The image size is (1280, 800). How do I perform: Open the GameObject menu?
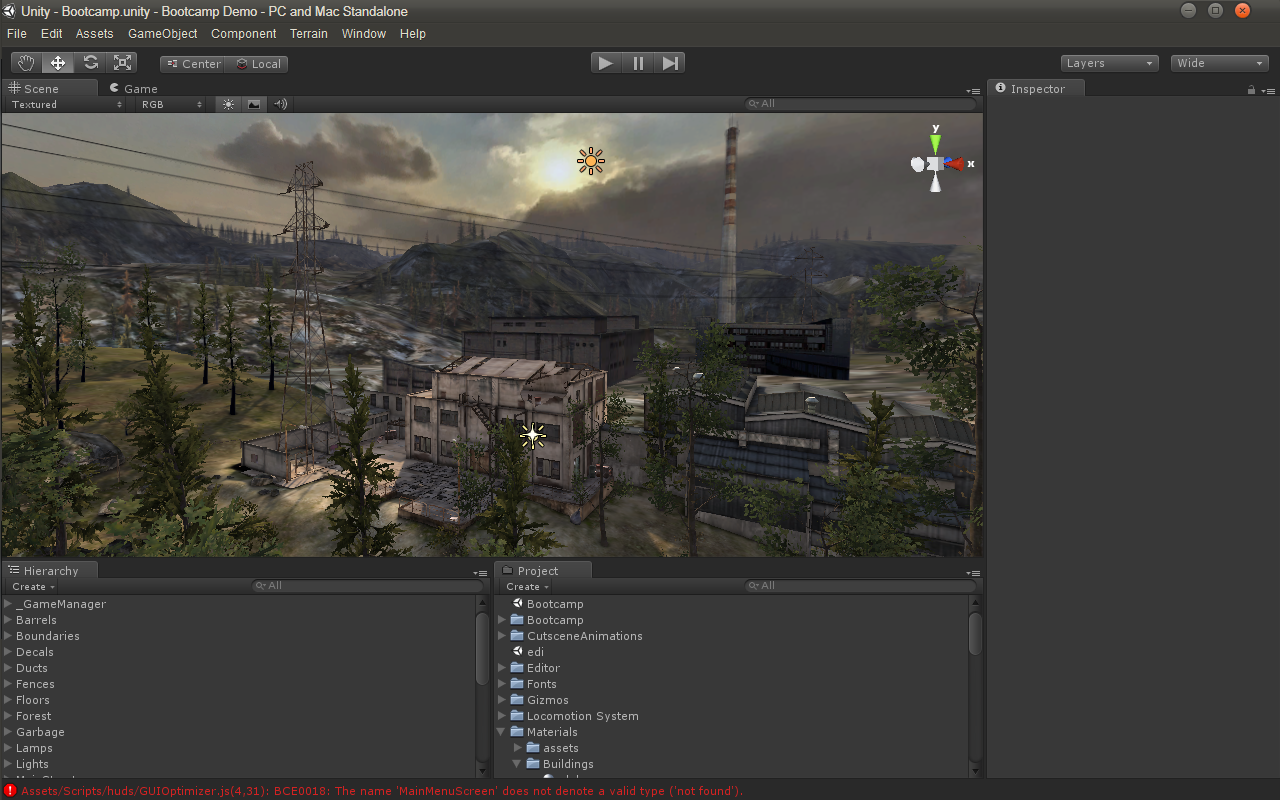click(x=163, y=34)
